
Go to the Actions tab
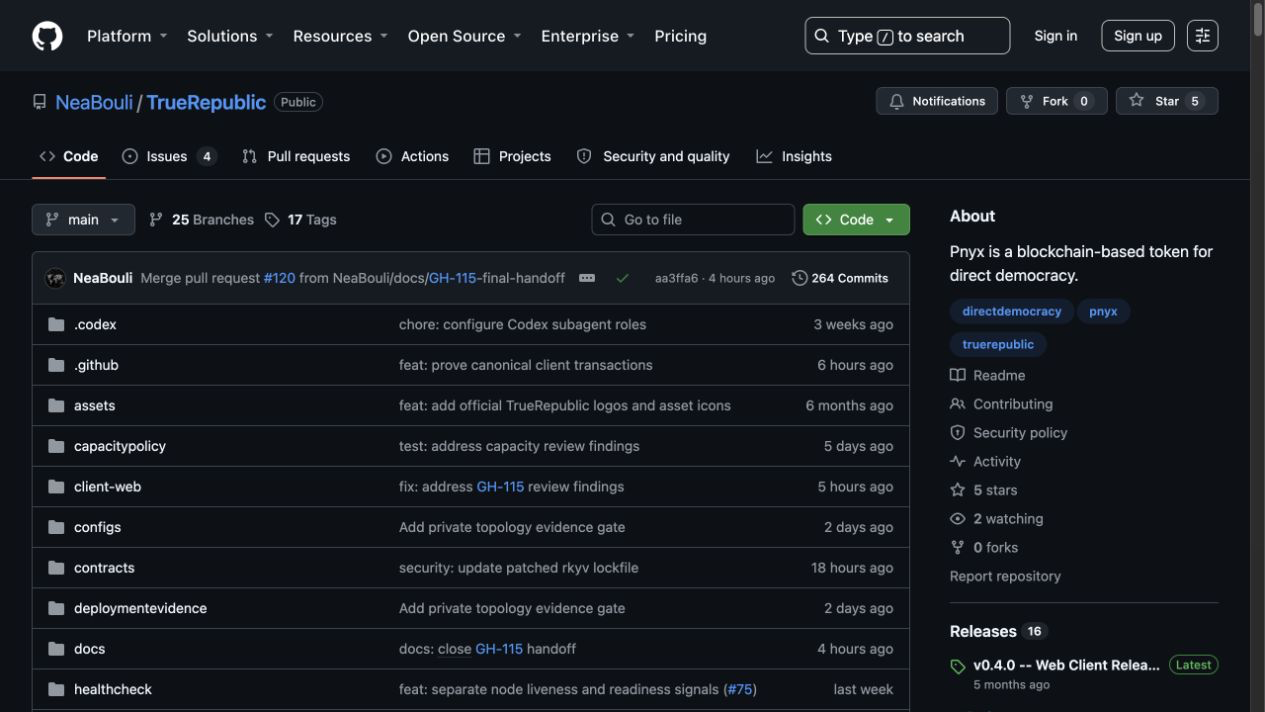pyautogui.click(x=412, y=156)
